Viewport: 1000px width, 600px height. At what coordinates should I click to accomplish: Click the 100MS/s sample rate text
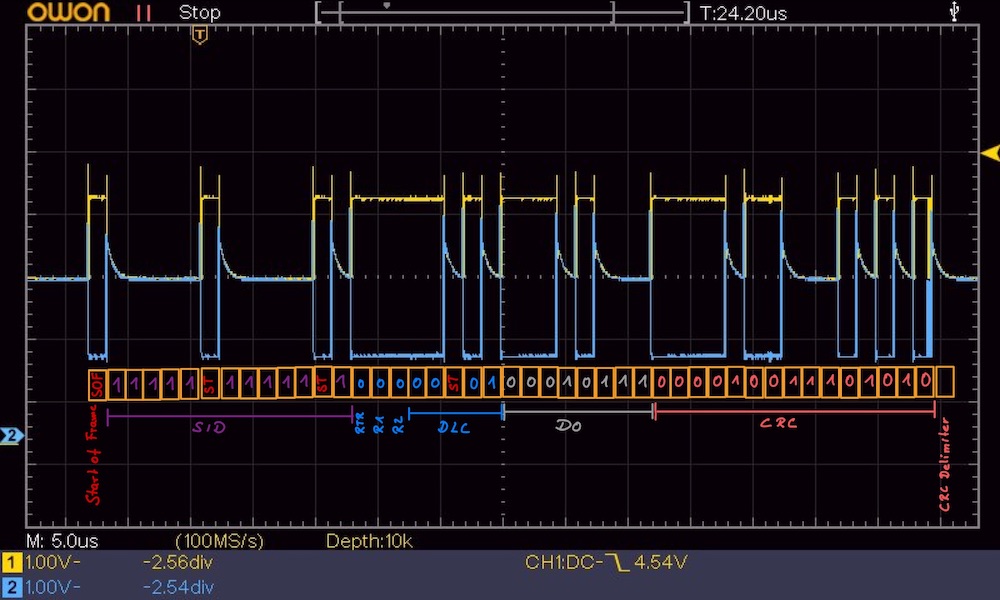tap(219, 541)
